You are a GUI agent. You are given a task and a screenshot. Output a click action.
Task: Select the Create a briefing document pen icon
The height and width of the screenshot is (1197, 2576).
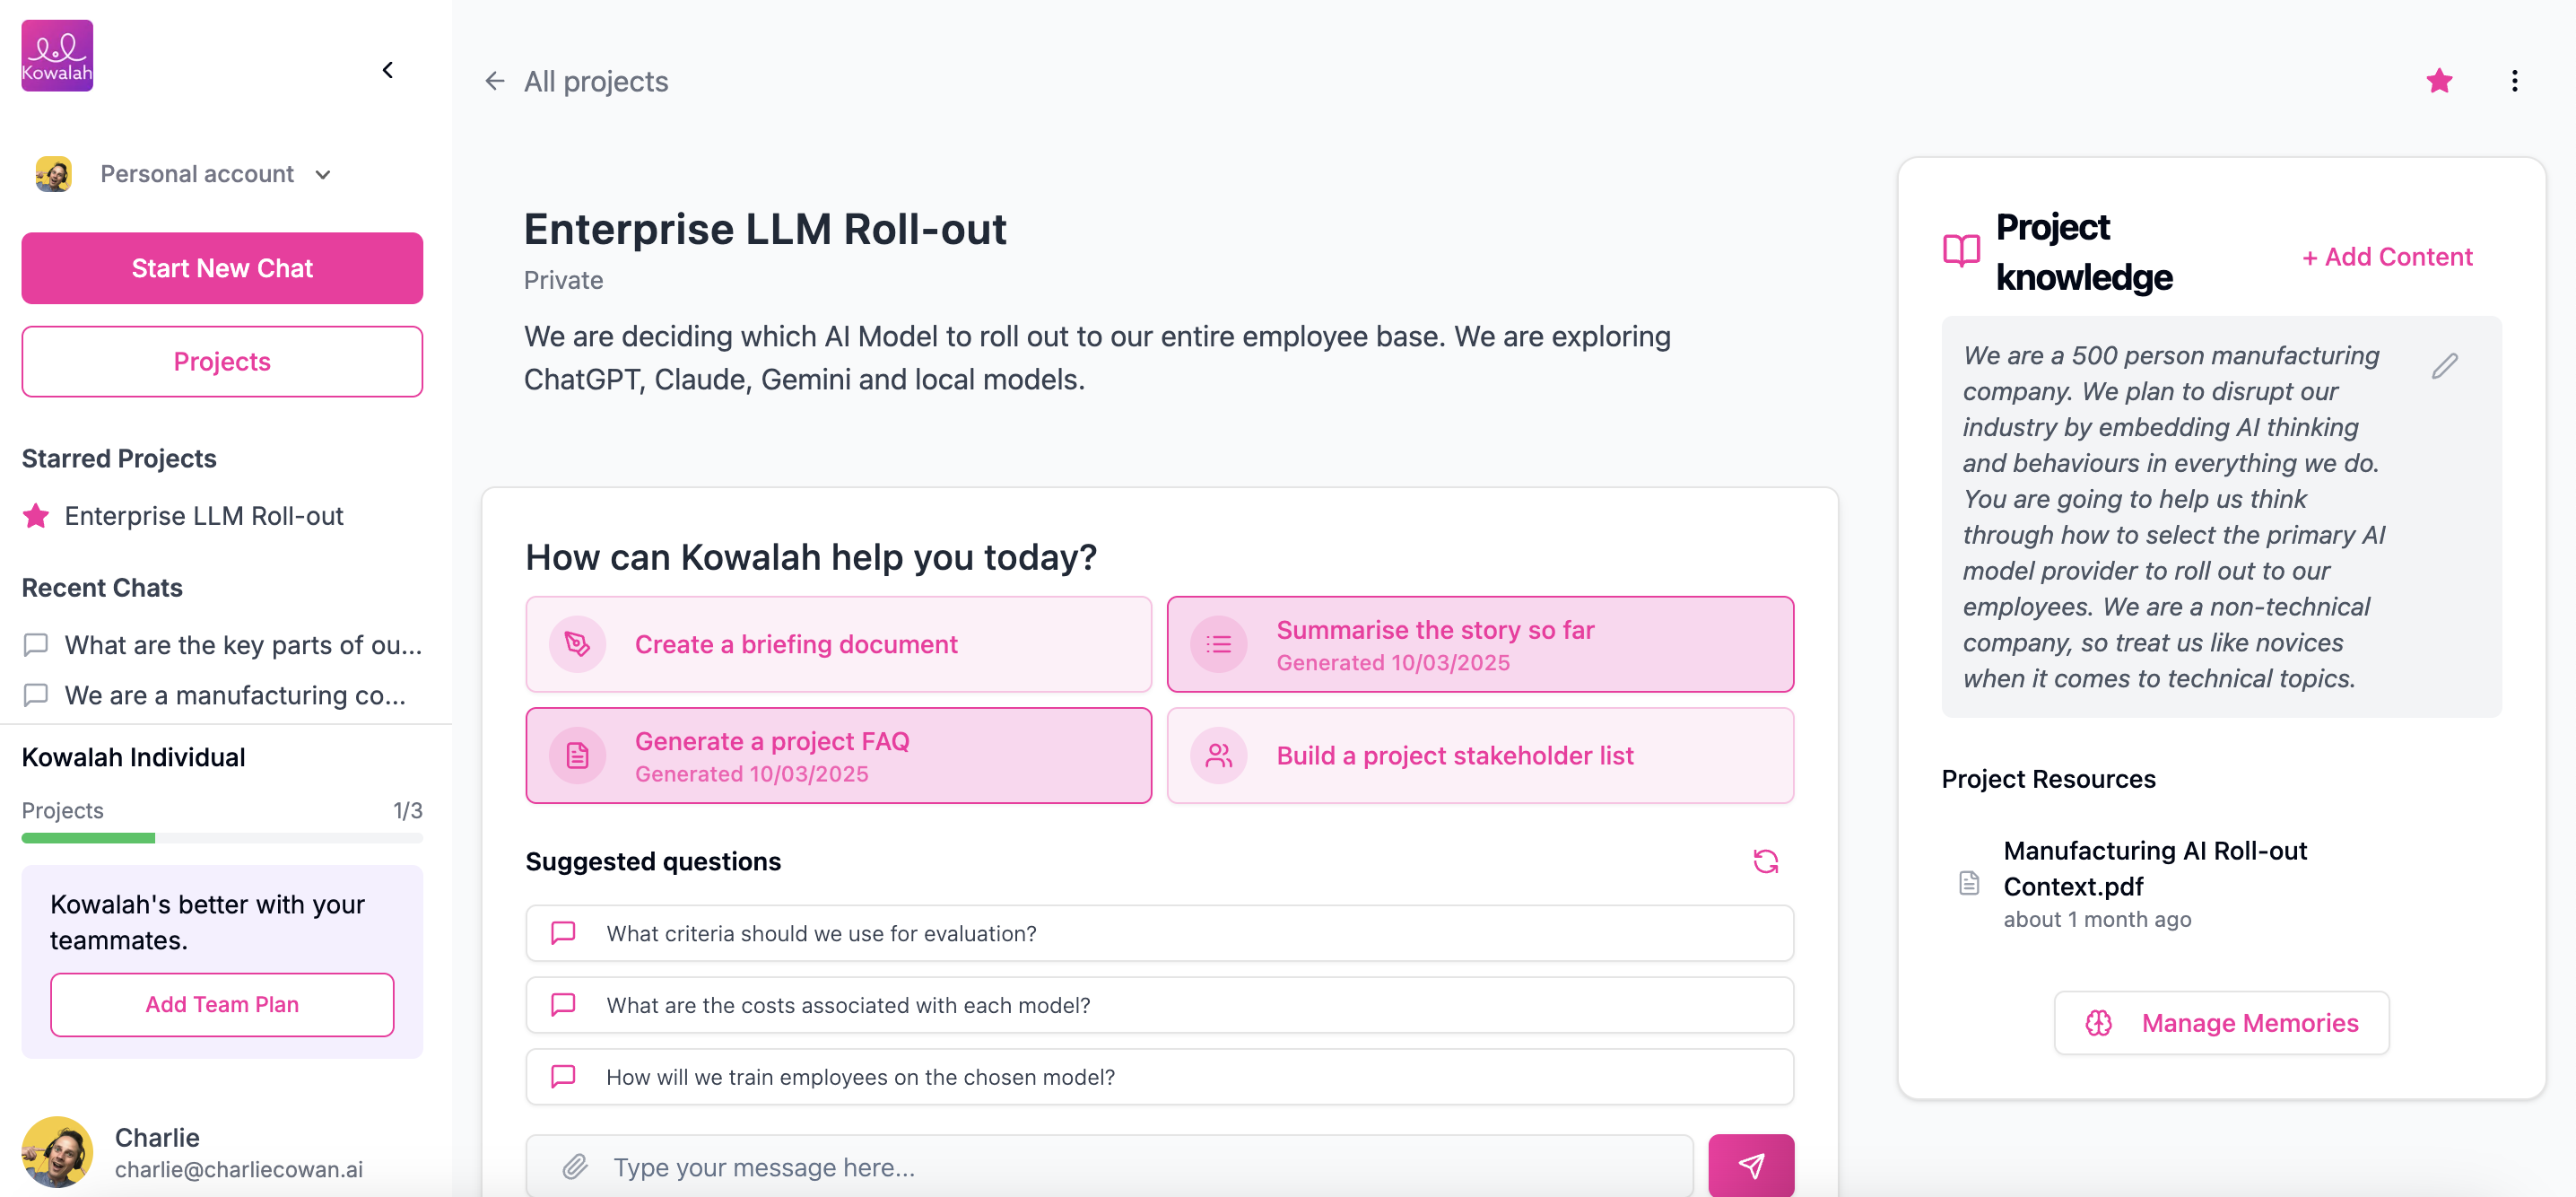(577, 644)
